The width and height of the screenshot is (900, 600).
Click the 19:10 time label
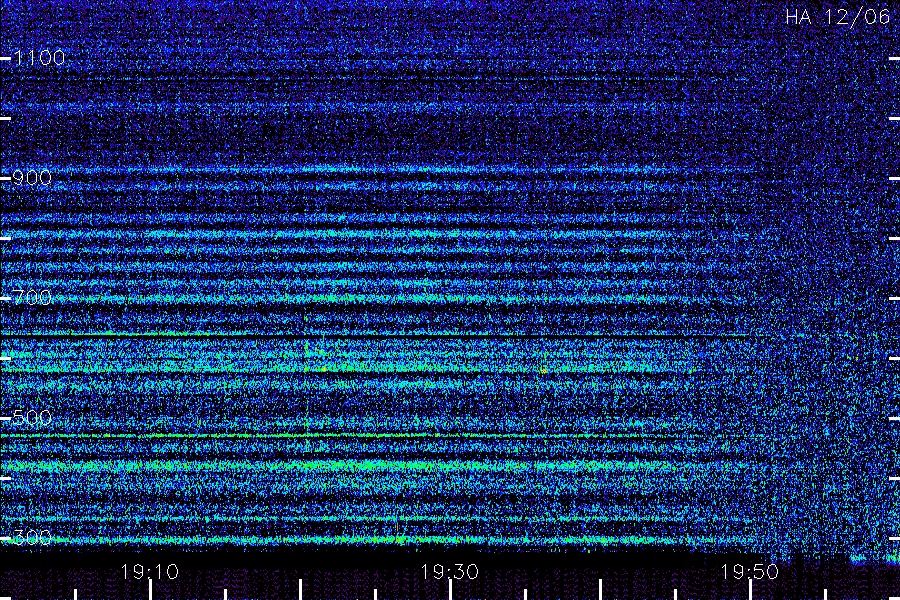(150, 572)
